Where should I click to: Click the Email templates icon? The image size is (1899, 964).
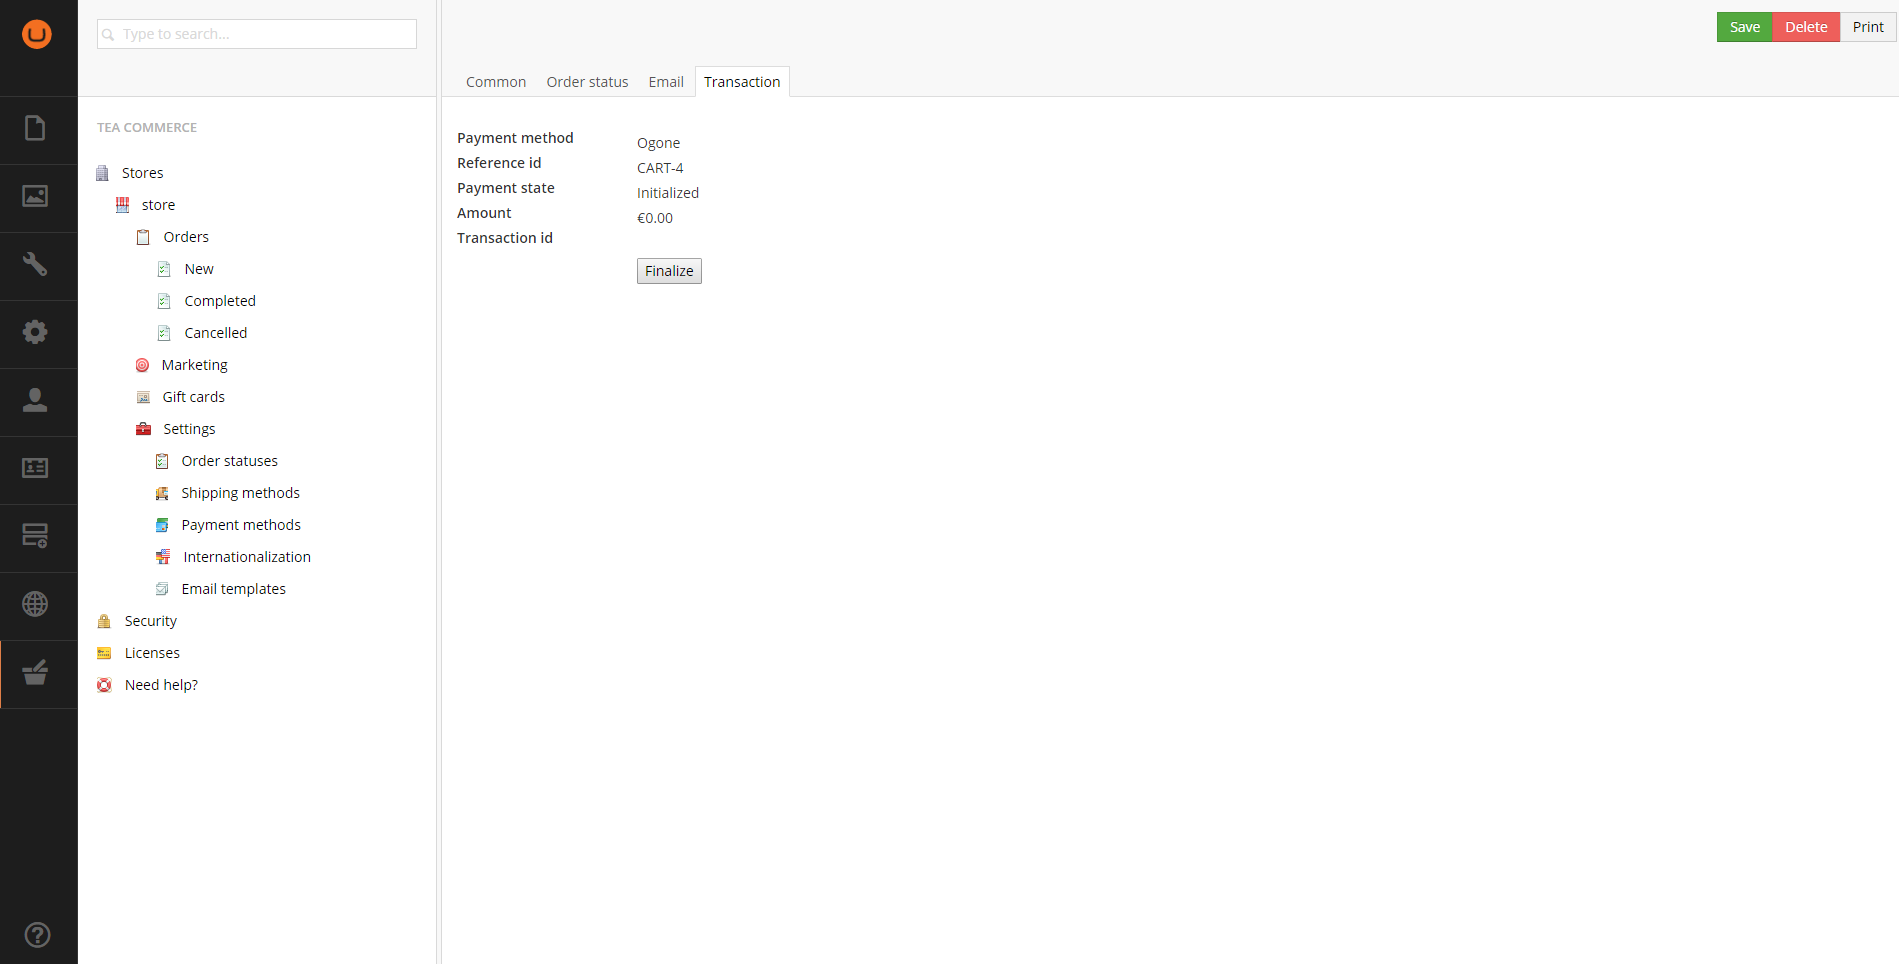click(162, 589)
